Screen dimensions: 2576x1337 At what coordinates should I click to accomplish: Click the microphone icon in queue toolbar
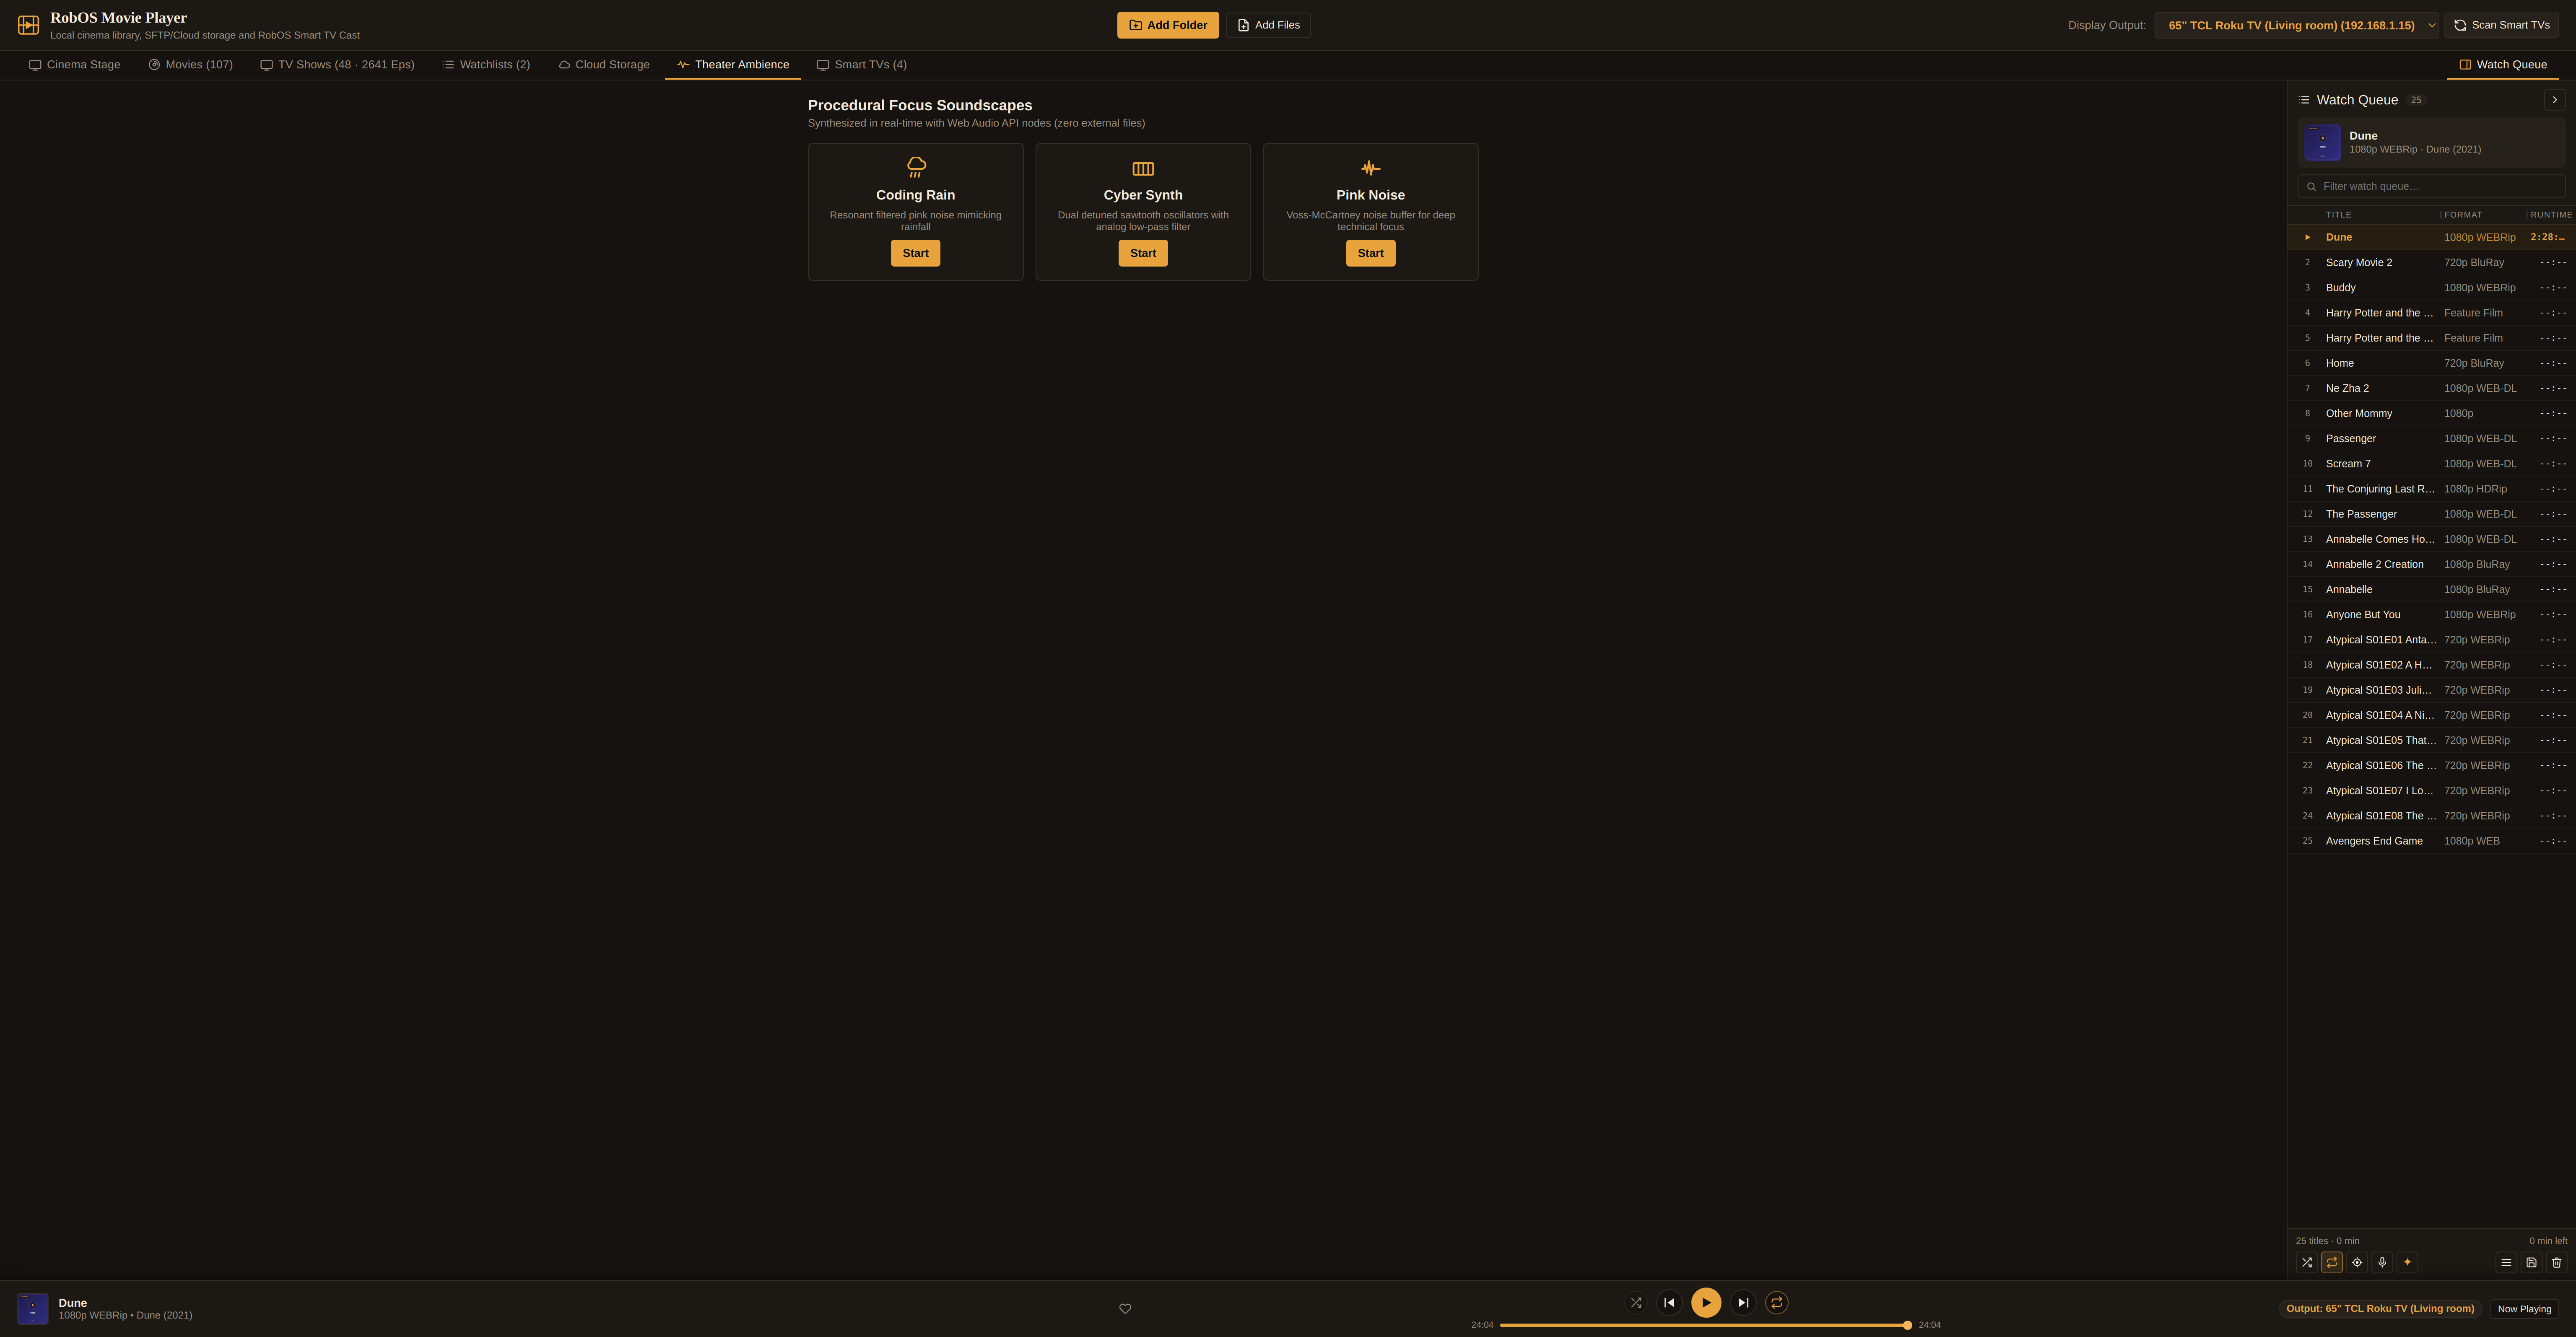pos(2382,1262)
